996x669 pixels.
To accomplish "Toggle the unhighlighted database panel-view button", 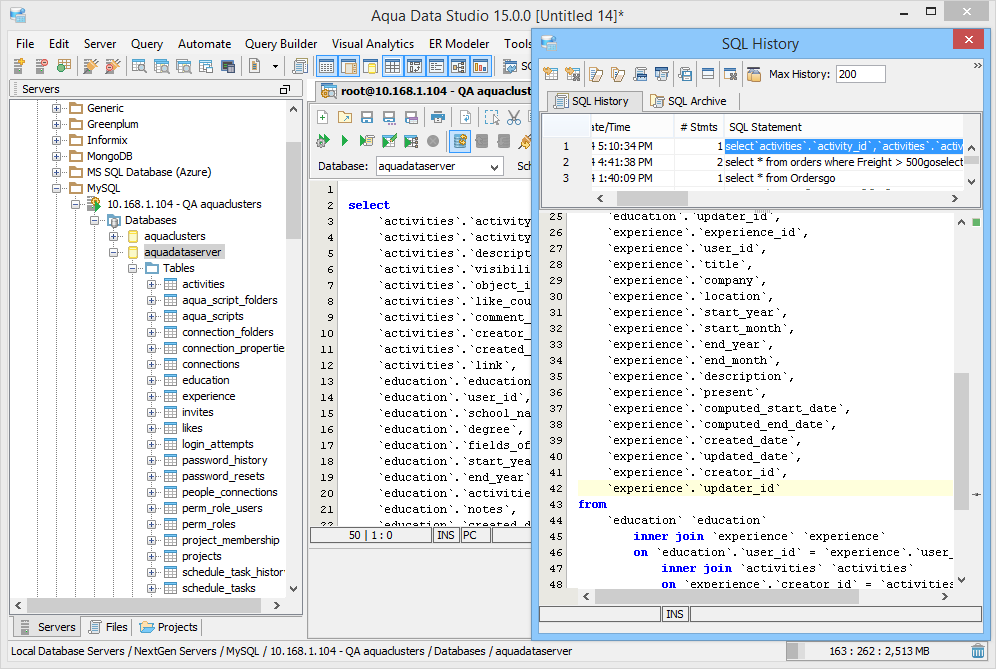I will (x=370, y=65).
